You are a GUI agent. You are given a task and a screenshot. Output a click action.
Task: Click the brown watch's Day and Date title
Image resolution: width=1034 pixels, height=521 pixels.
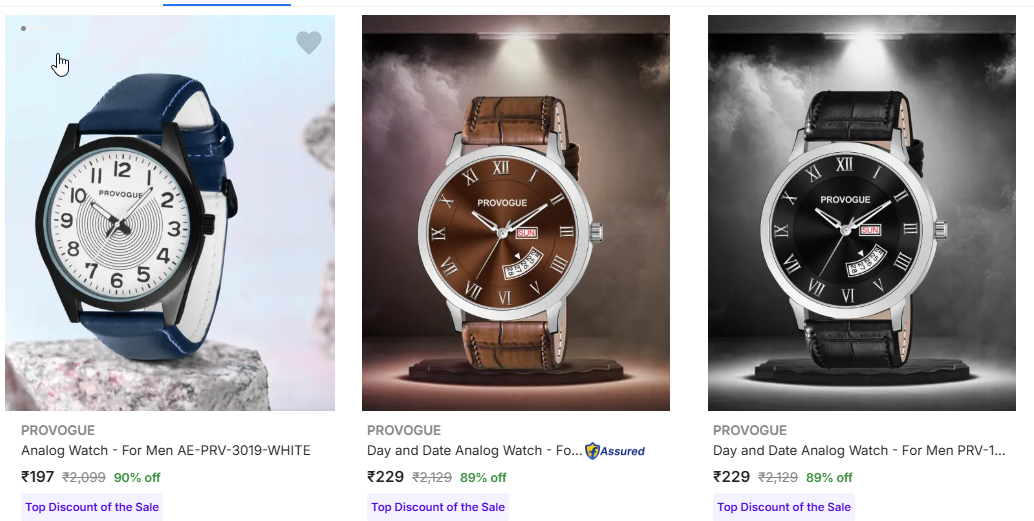click(x=474, y=451)
